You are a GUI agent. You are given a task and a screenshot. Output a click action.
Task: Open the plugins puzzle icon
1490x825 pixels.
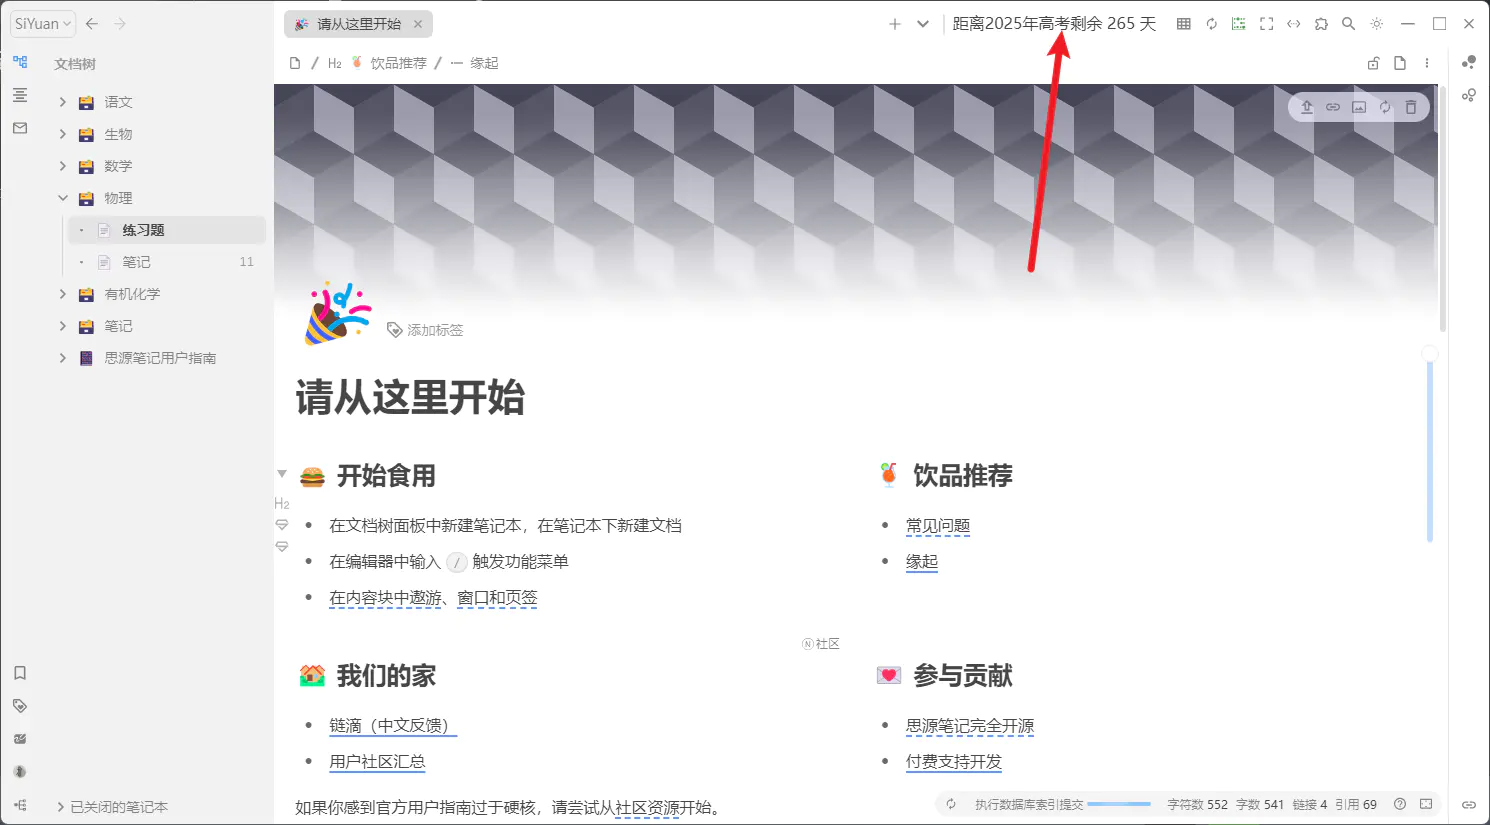(x=1321, y=24)
